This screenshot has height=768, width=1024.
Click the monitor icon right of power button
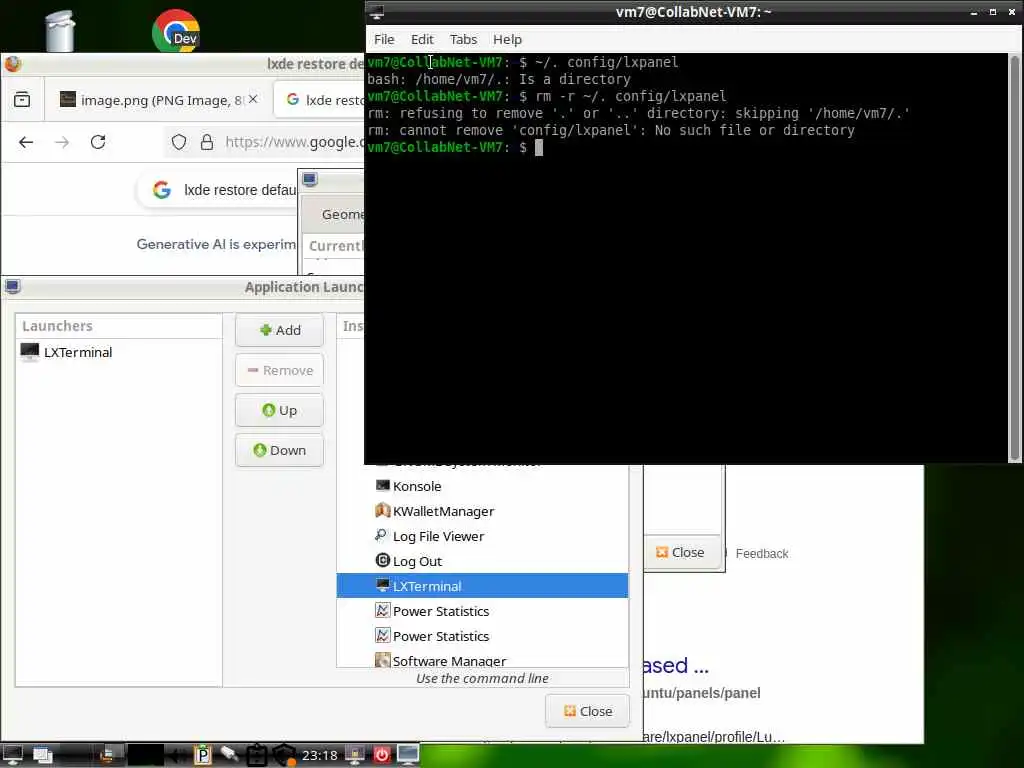point(408,755)
